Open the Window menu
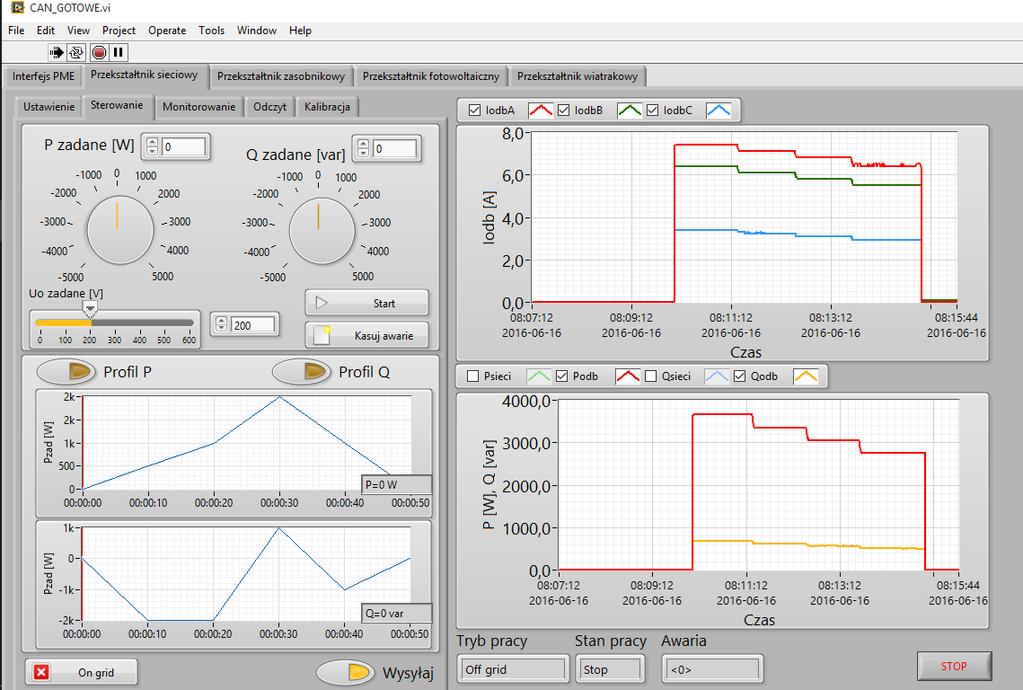This screenshot has width=1023, height=690. [256, 30]
